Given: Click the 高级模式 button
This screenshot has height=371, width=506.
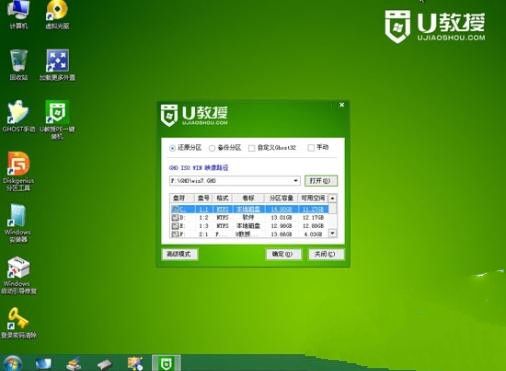Looking at the screenshot, I should click(179, 254).
